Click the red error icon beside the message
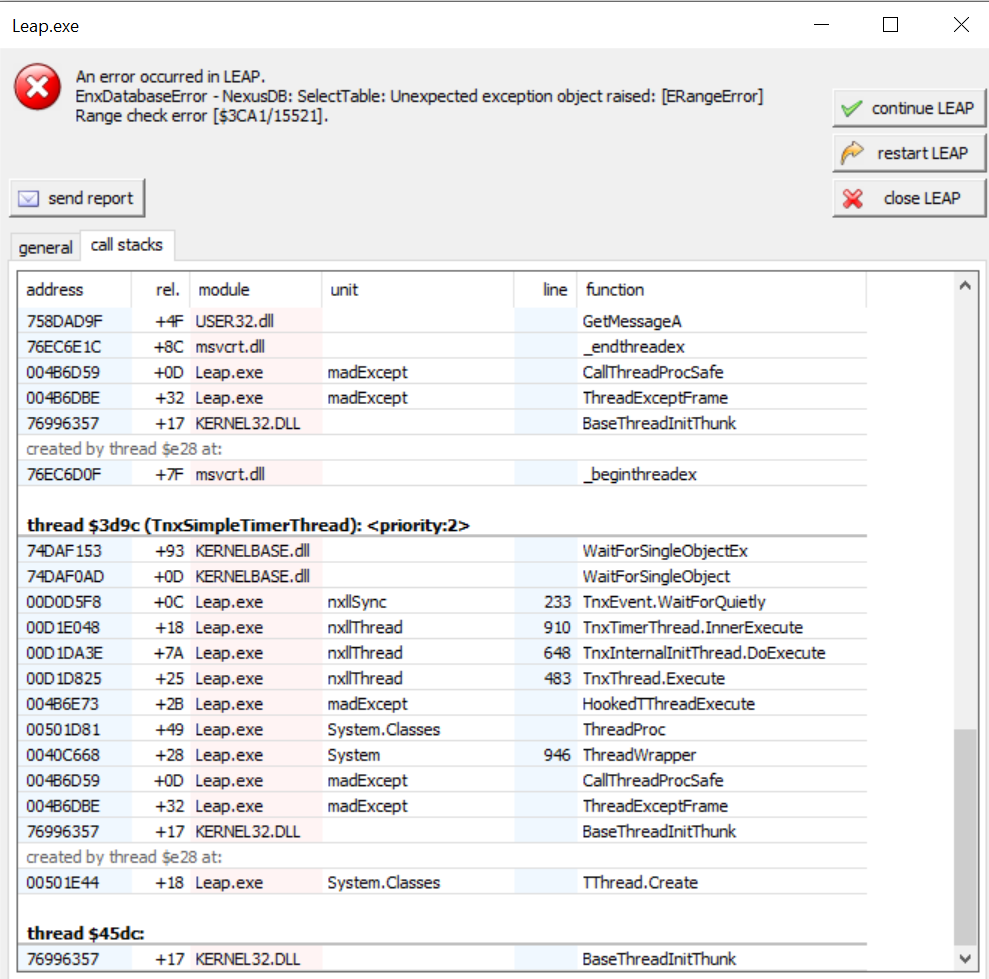The image size is (989, 979). coord(38,87)
